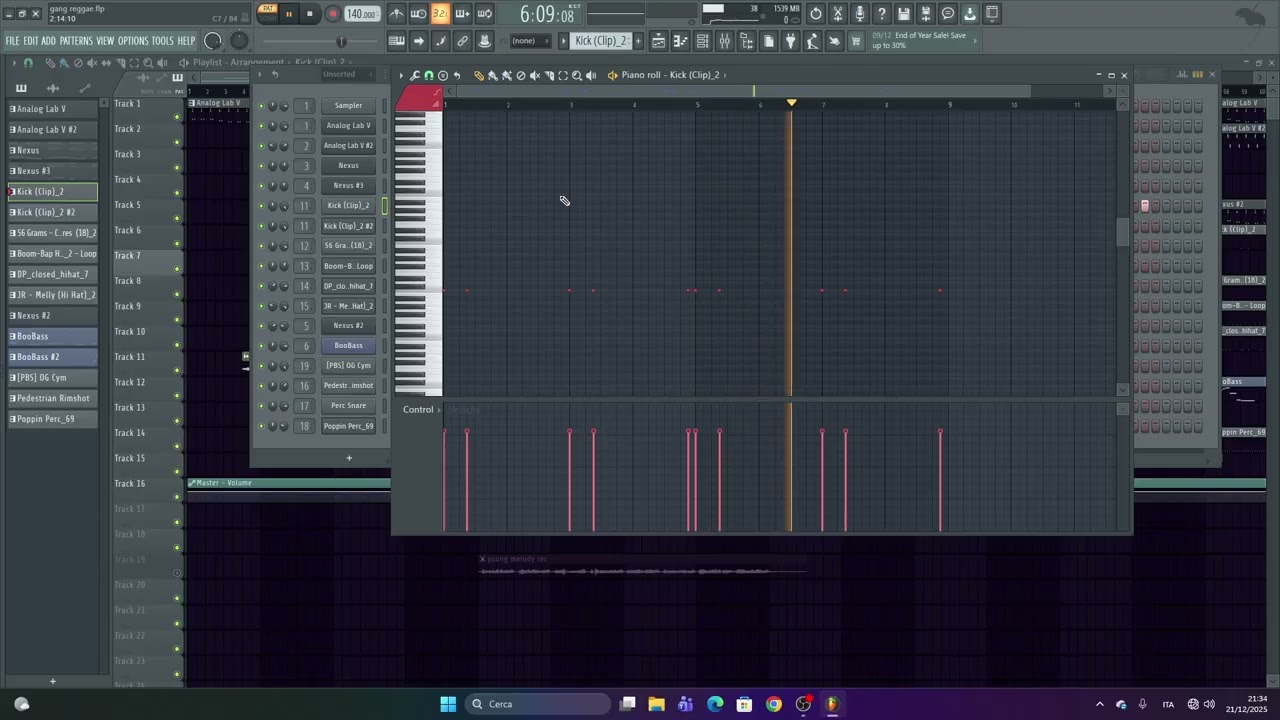Open the piano roll wrench tools menu
This screenshot has width=1280, height=720.
point(415,75)
